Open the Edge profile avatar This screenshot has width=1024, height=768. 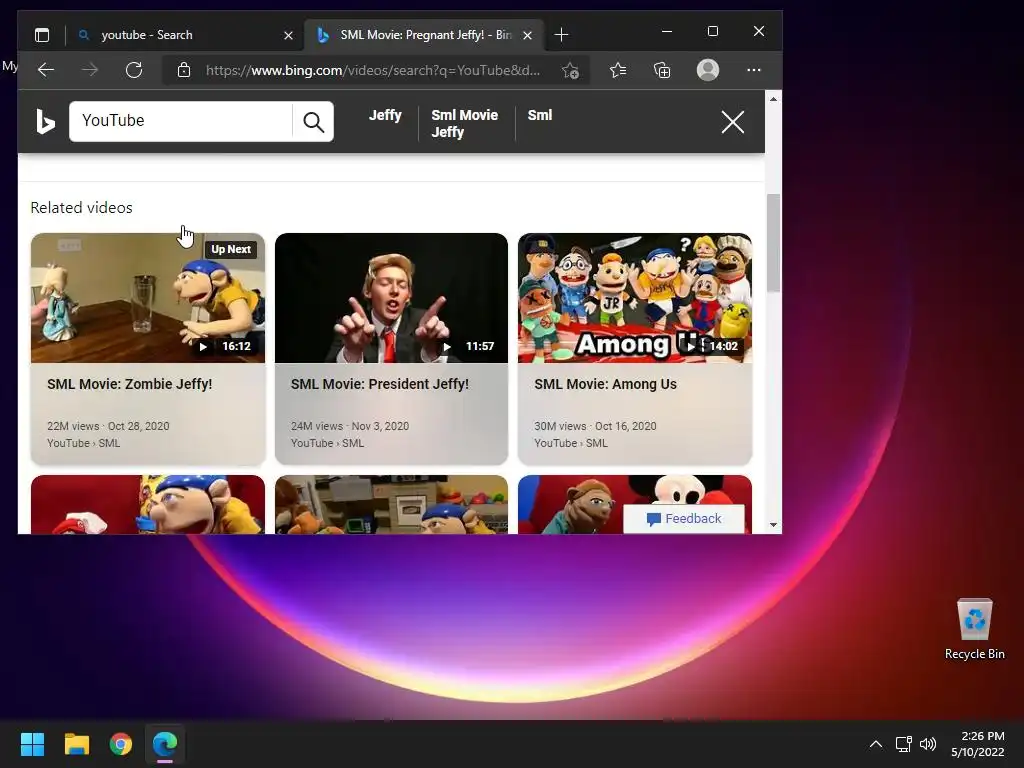708,70
